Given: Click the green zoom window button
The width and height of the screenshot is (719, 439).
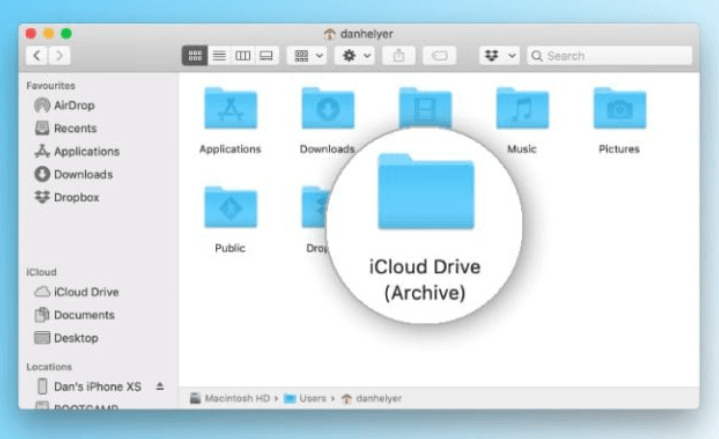Looking at the screenshot, I should click(x=66, y=33).
